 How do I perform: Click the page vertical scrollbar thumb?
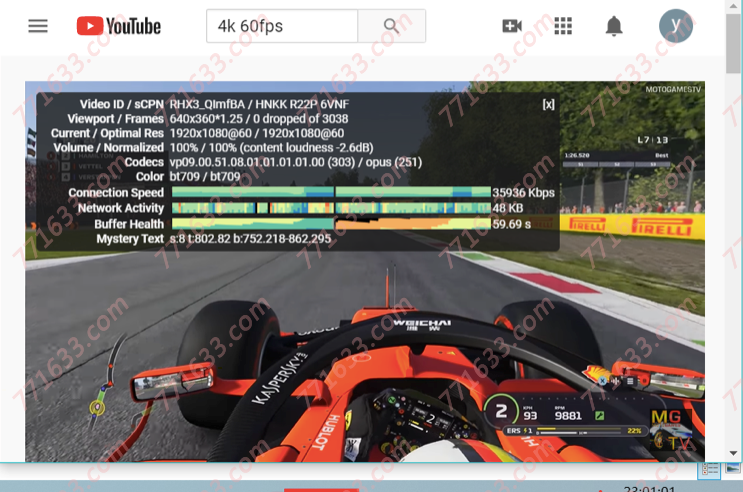click(733, 44)
